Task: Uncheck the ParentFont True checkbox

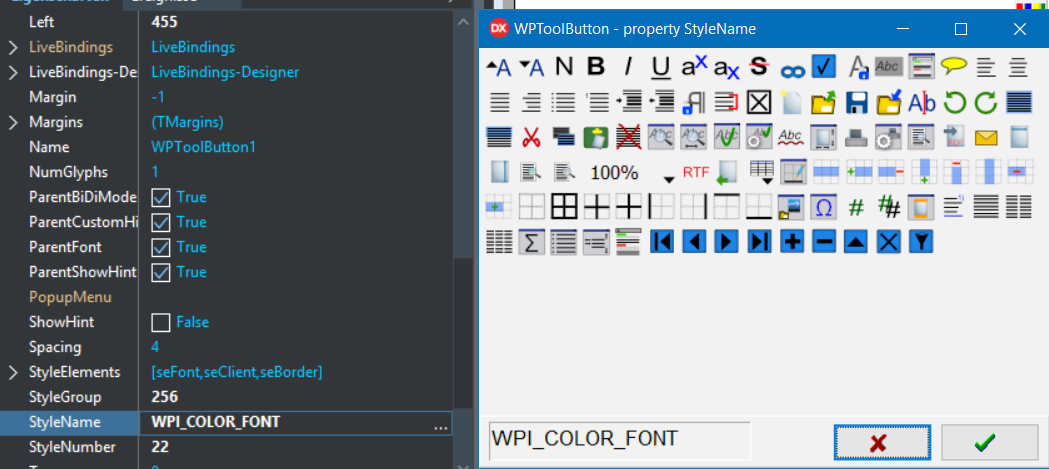Action: (161, 247)
